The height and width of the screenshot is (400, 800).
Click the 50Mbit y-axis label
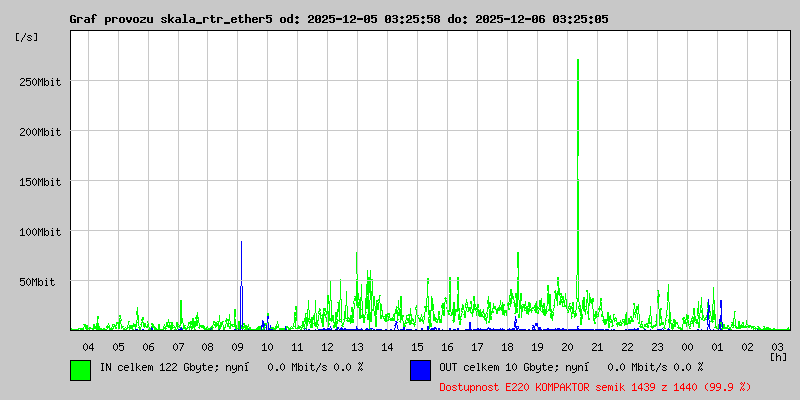click(43, 281)
